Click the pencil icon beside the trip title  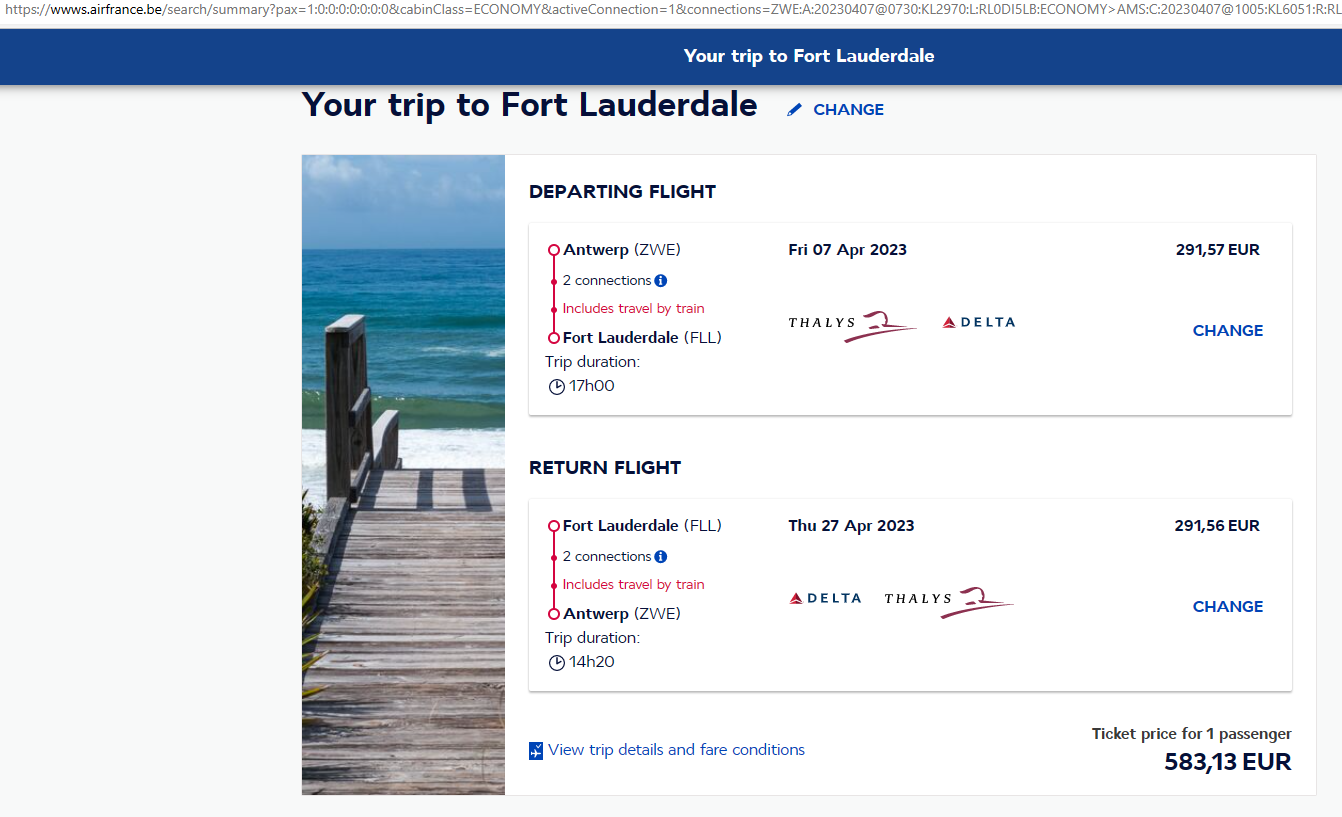pyautogui.click(x=795, y=110)
